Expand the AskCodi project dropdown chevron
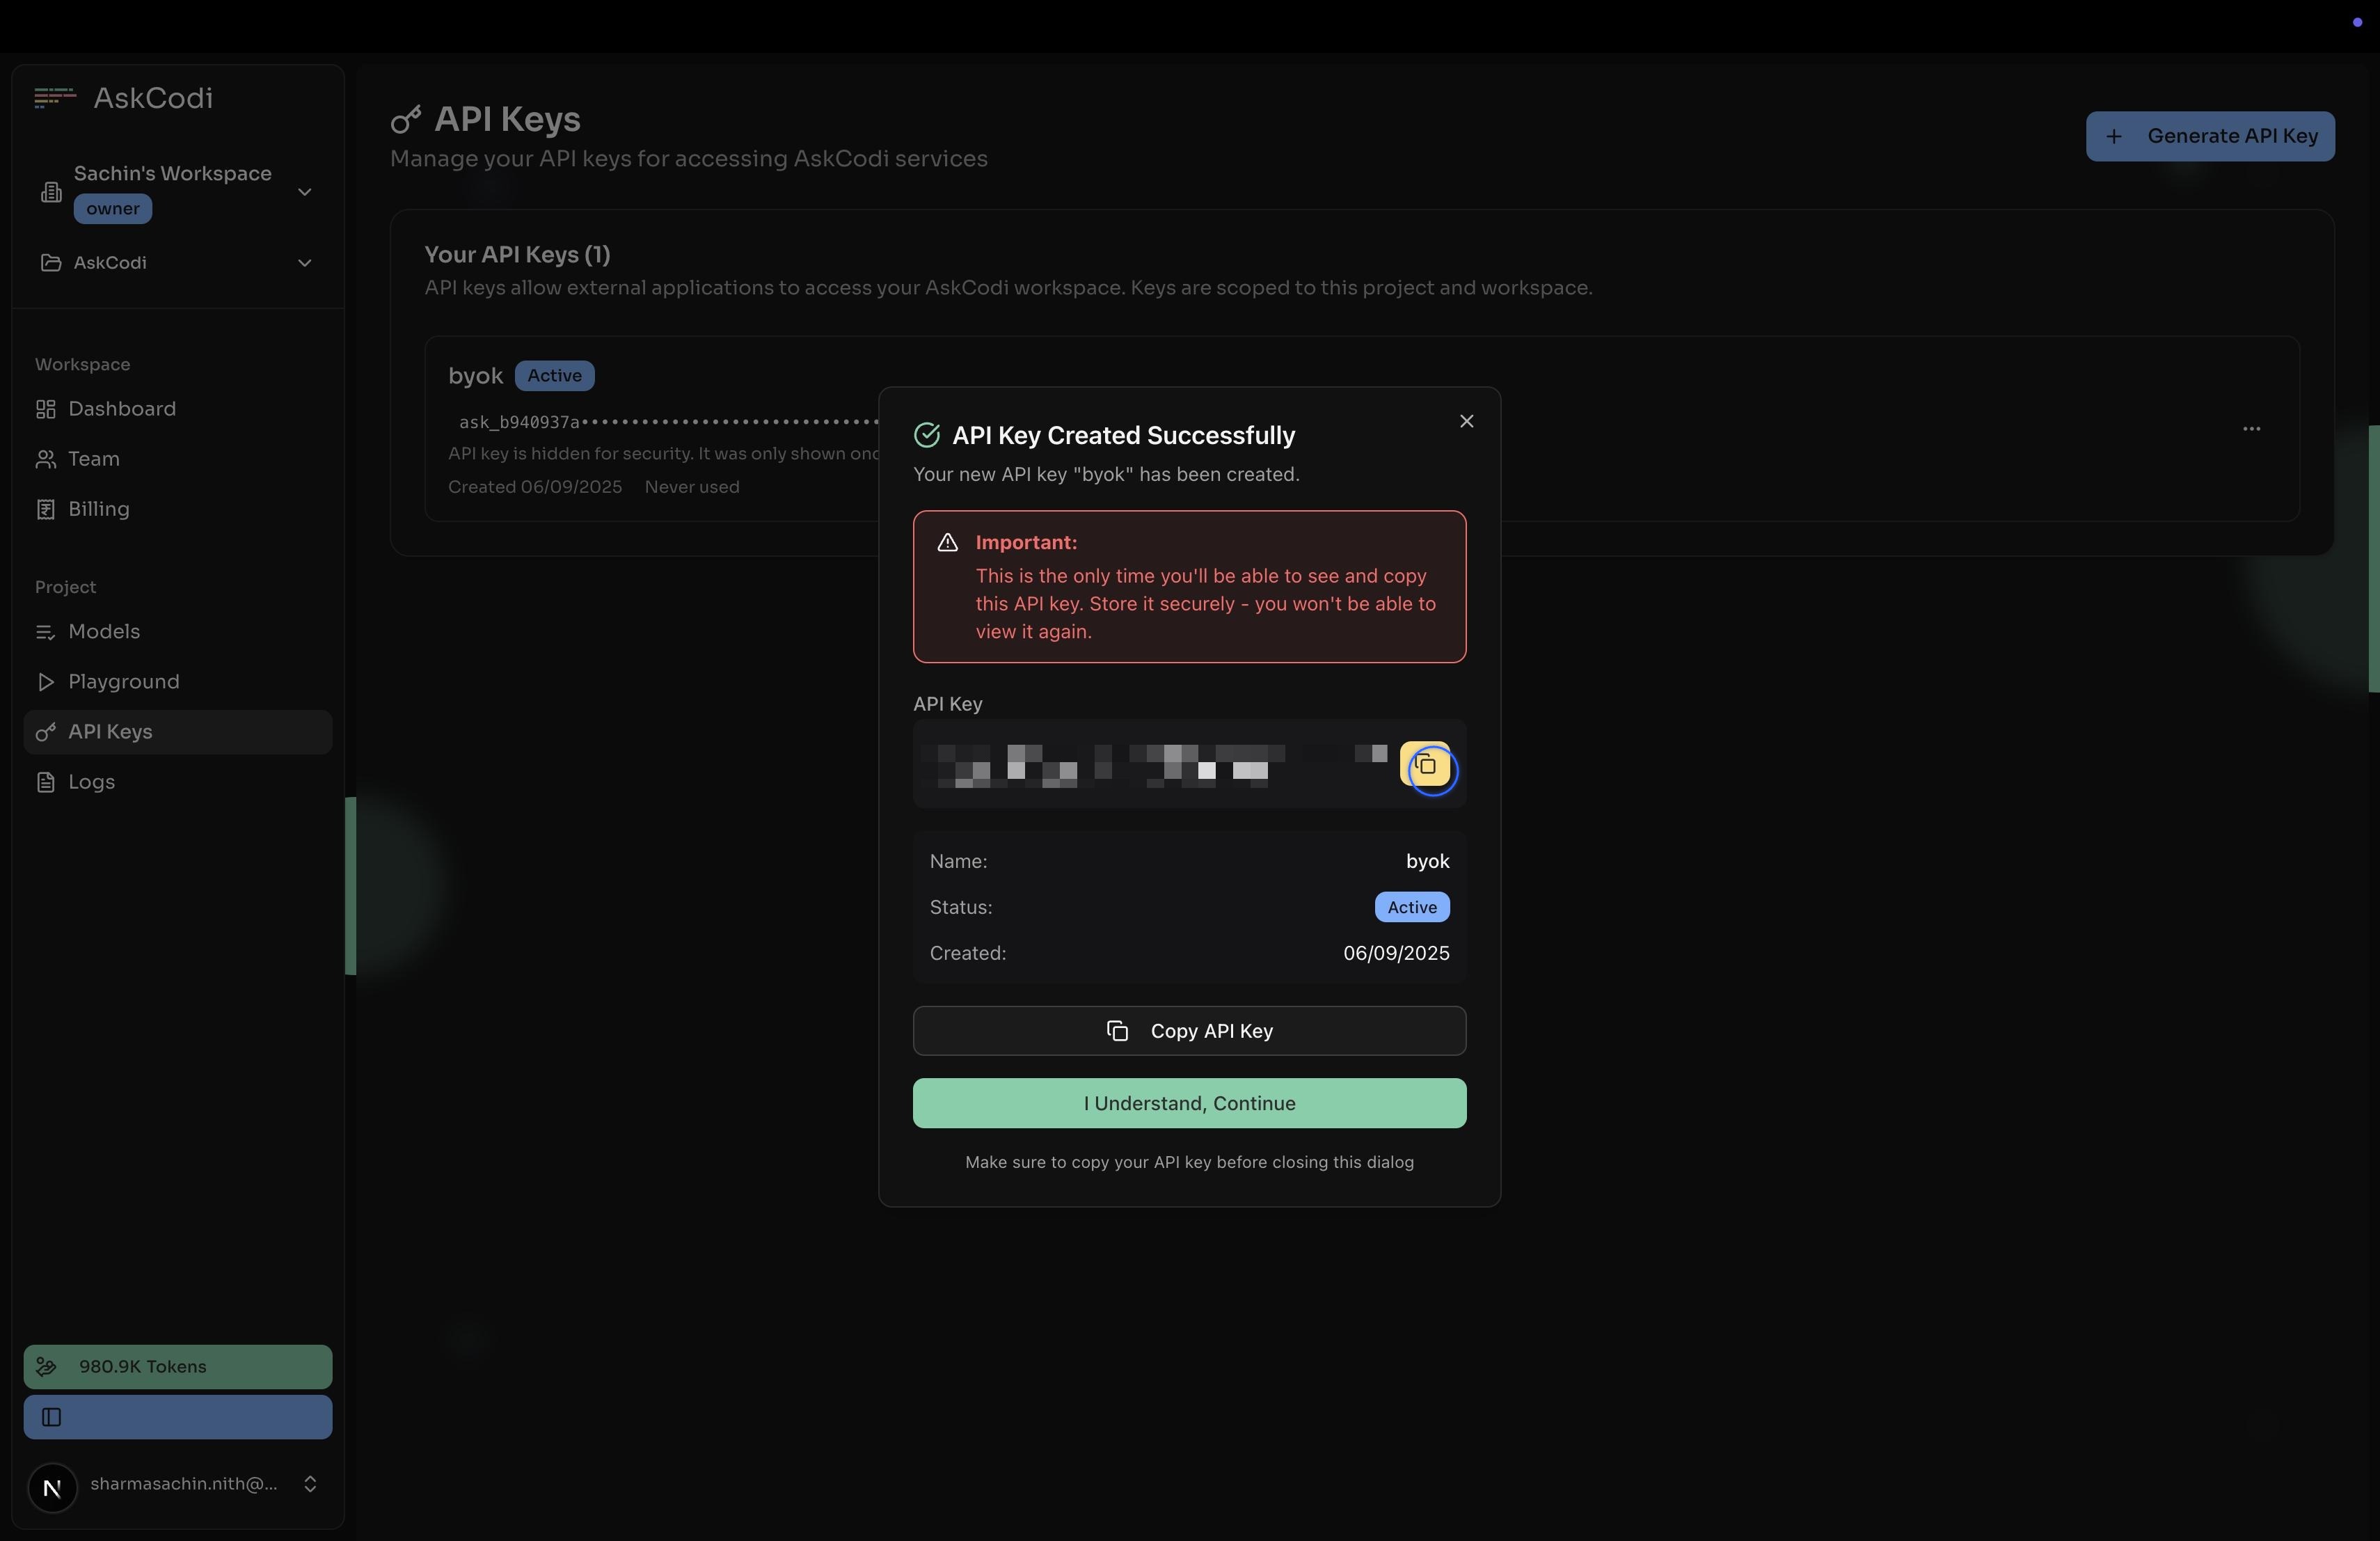The image size is (2380, 1541). coord(305,263)
